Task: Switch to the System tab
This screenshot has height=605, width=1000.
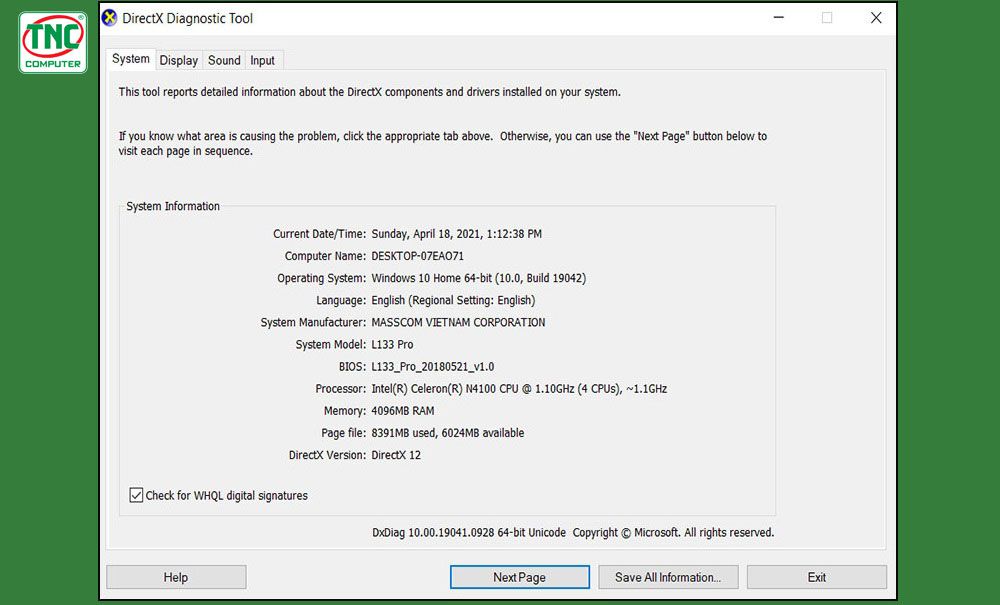Action: pos(131,59)
